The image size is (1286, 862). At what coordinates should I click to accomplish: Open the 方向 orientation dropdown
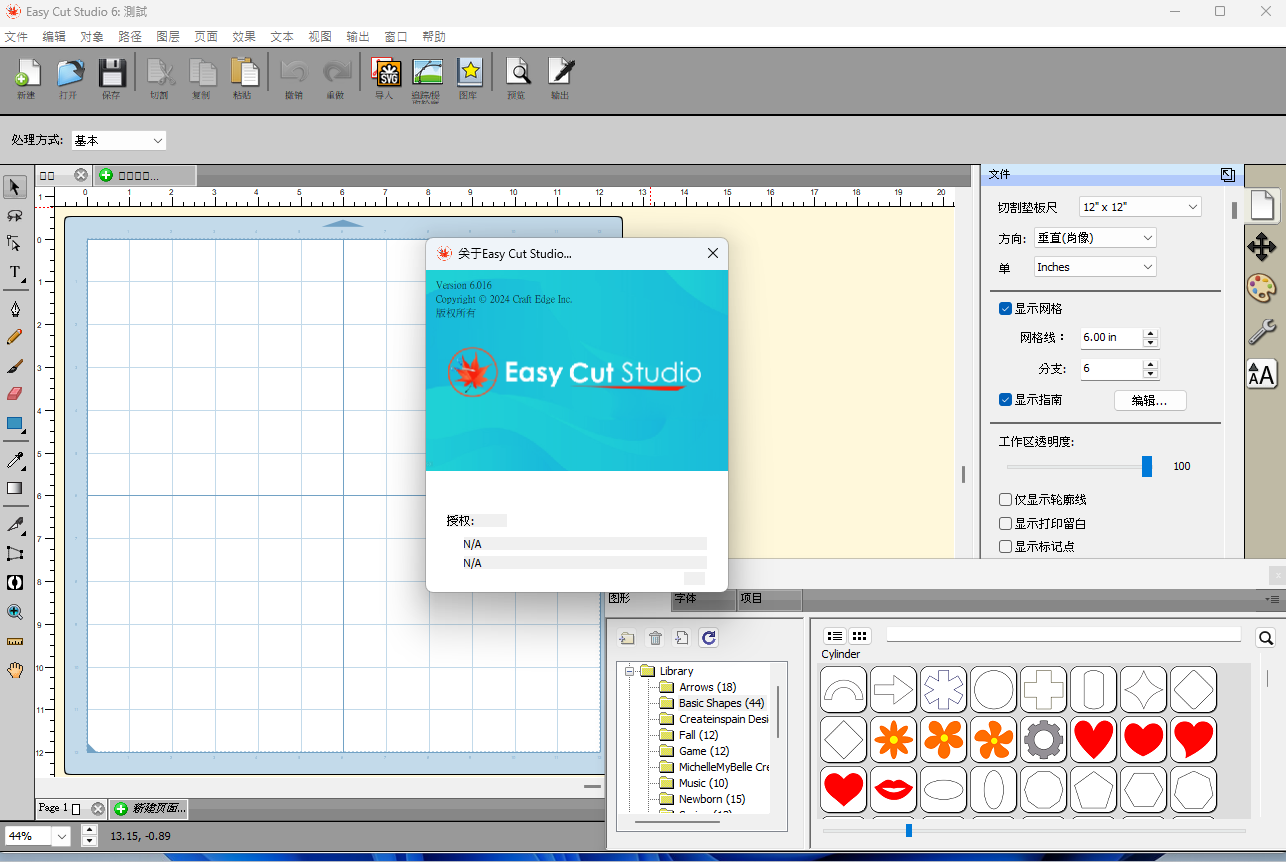pos(1094,238)
